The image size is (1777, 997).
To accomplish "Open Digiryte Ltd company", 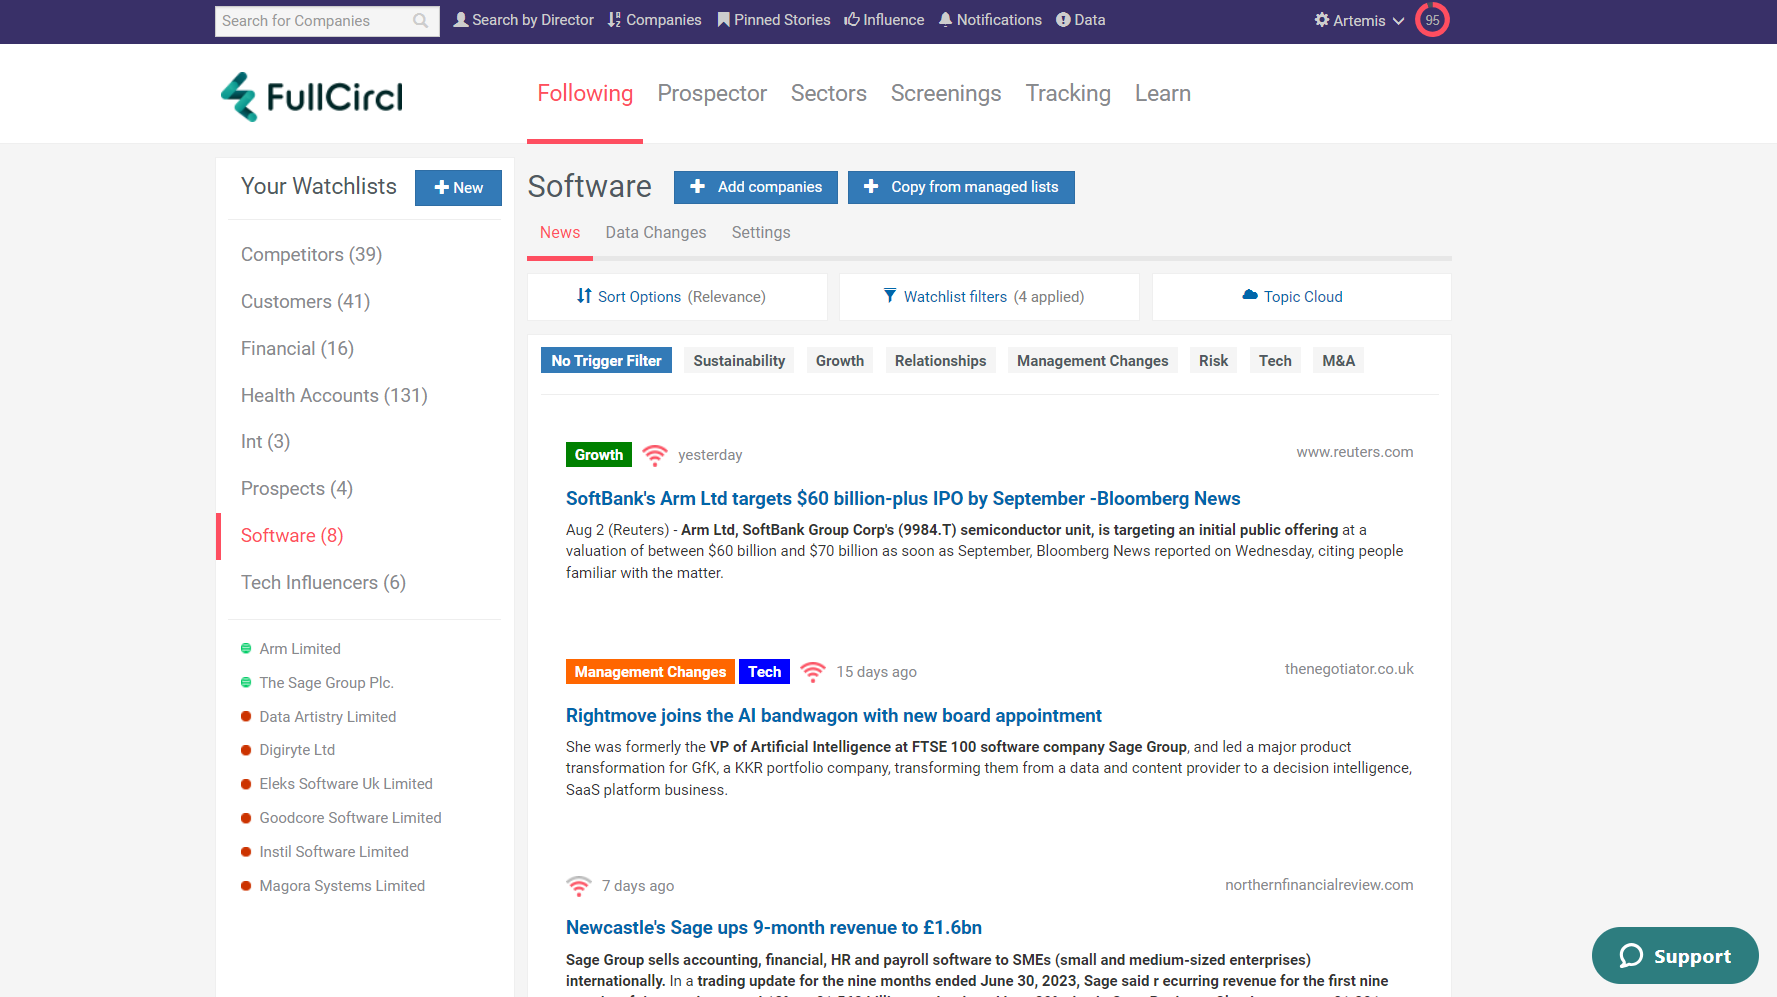I will (297, 750).
